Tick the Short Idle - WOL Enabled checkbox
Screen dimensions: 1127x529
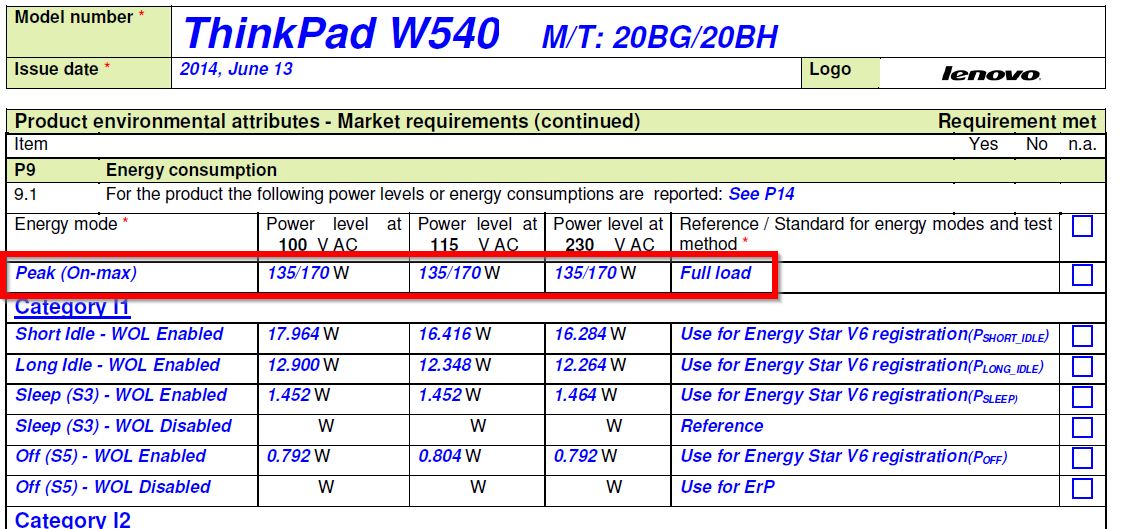pos(1081,336)
